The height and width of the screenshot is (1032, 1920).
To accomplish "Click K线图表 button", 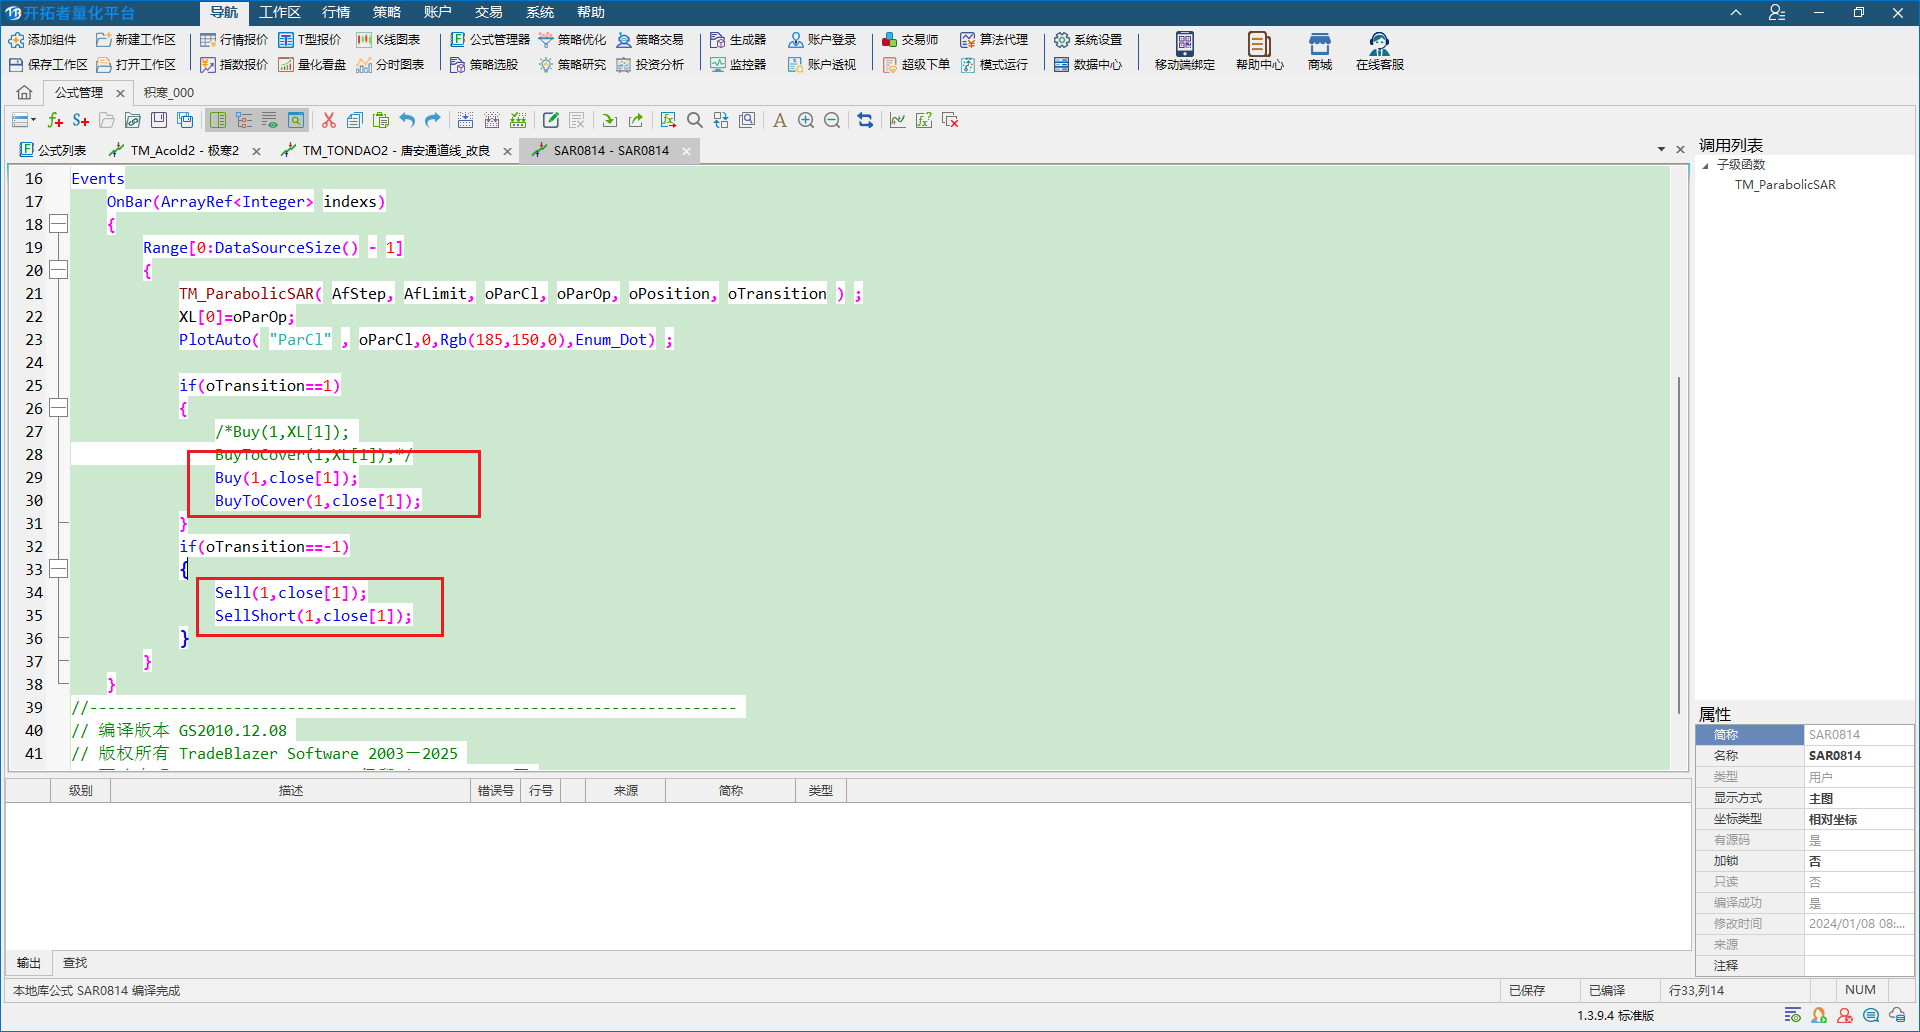I will [389, 40].
